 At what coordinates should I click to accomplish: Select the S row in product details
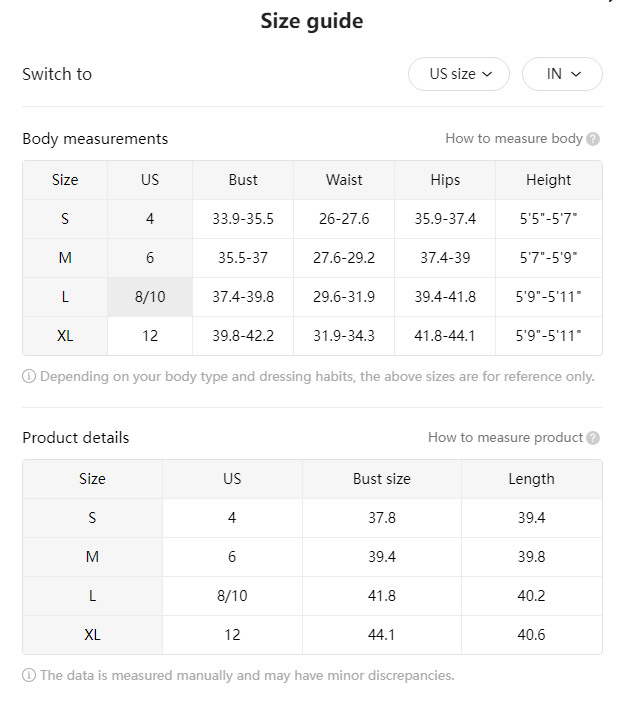(312, 518)
